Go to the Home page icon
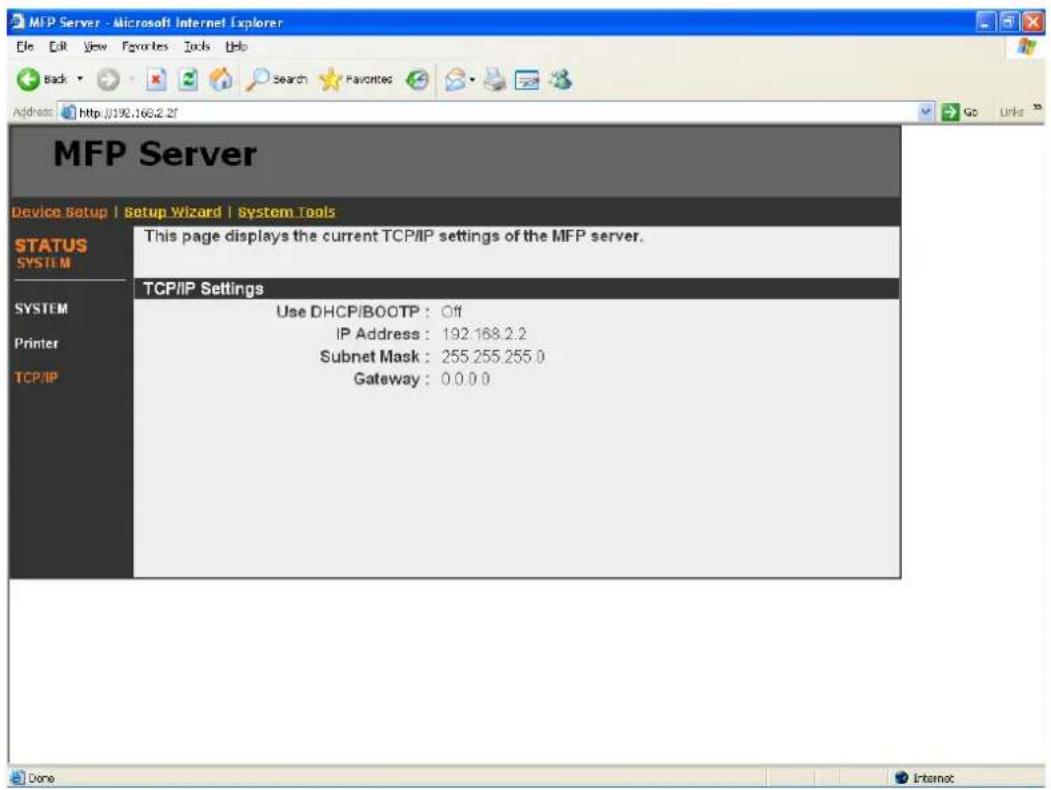The image size is (1051, 790). click(221, 80)
